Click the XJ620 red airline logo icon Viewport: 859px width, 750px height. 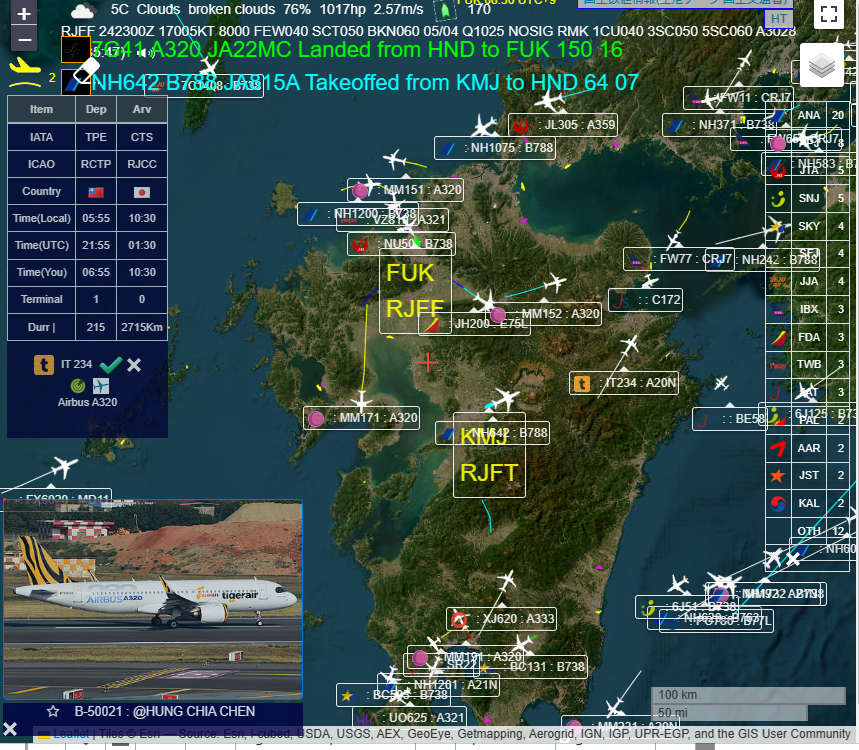[459, 620]
